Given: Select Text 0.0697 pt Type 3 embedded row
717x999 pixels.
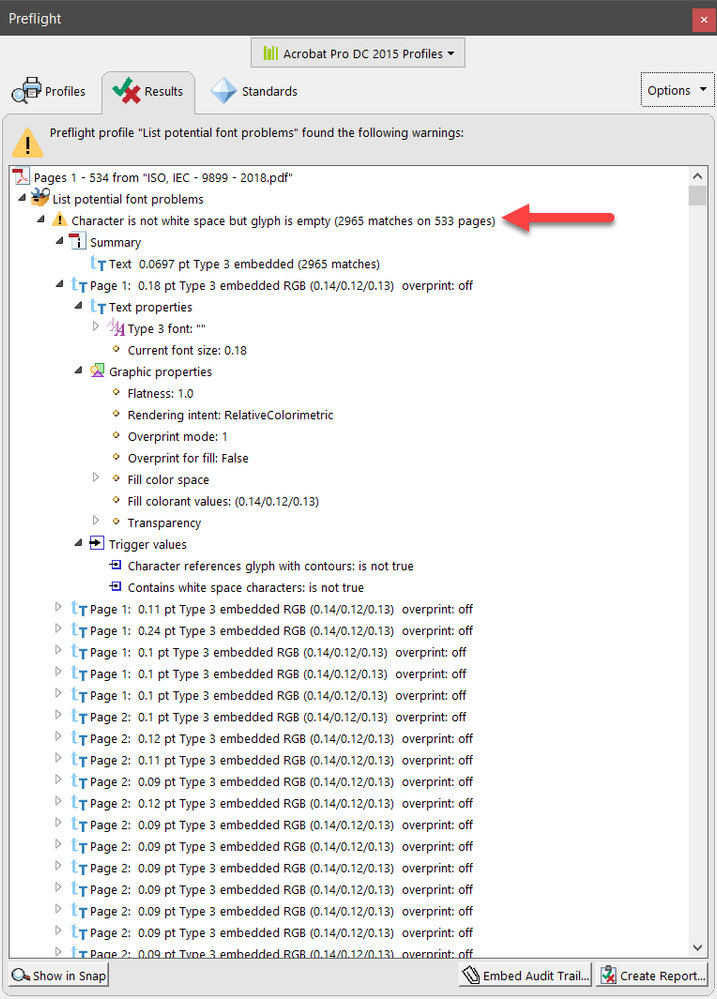Looking at the screenshot, I should (244, 264).
